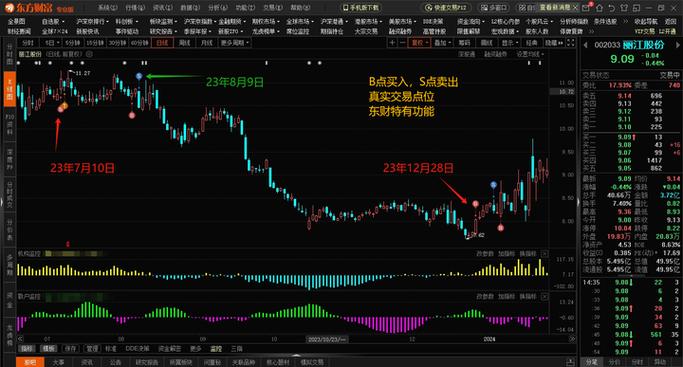Screen dimensions: 683x367
Task: Open the 分析 menu
Action: pyautogui.click(x=217, y=7)
